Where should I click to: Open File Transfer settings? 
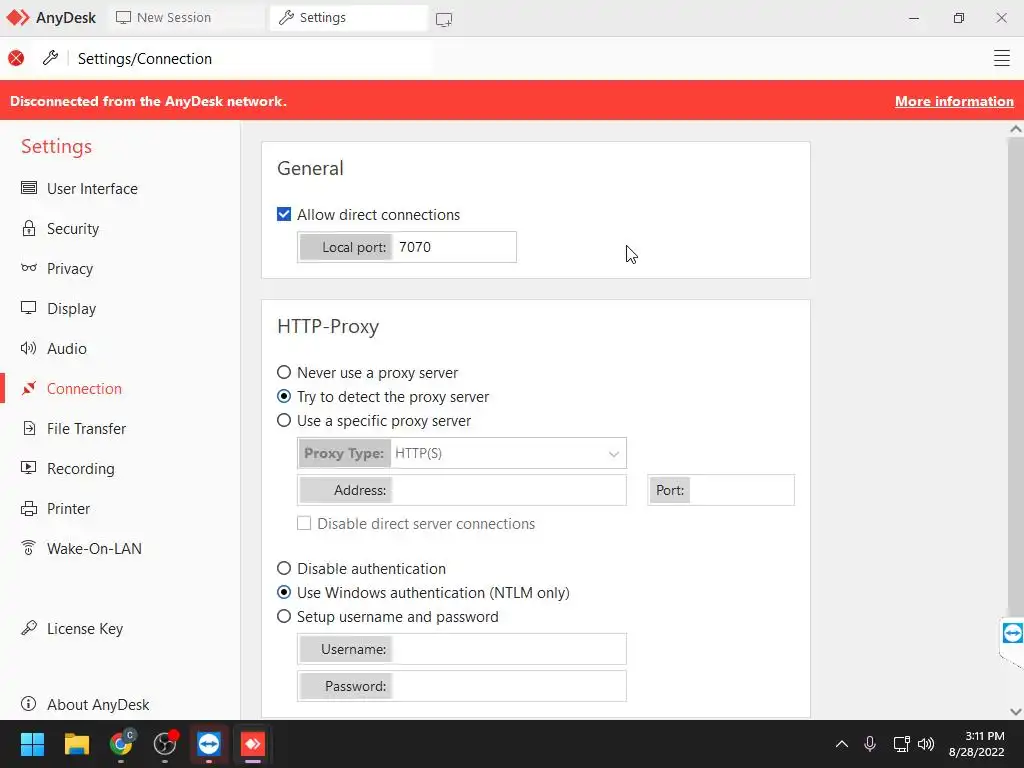click(86, 428)
